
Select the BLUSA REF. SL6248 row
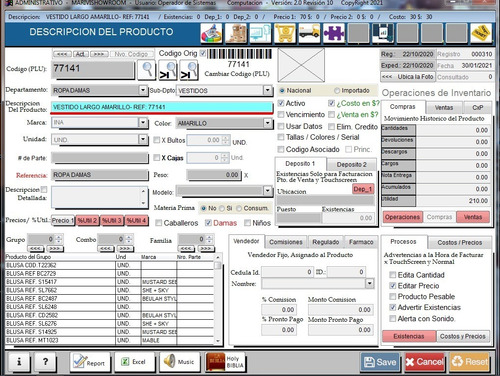110,307
